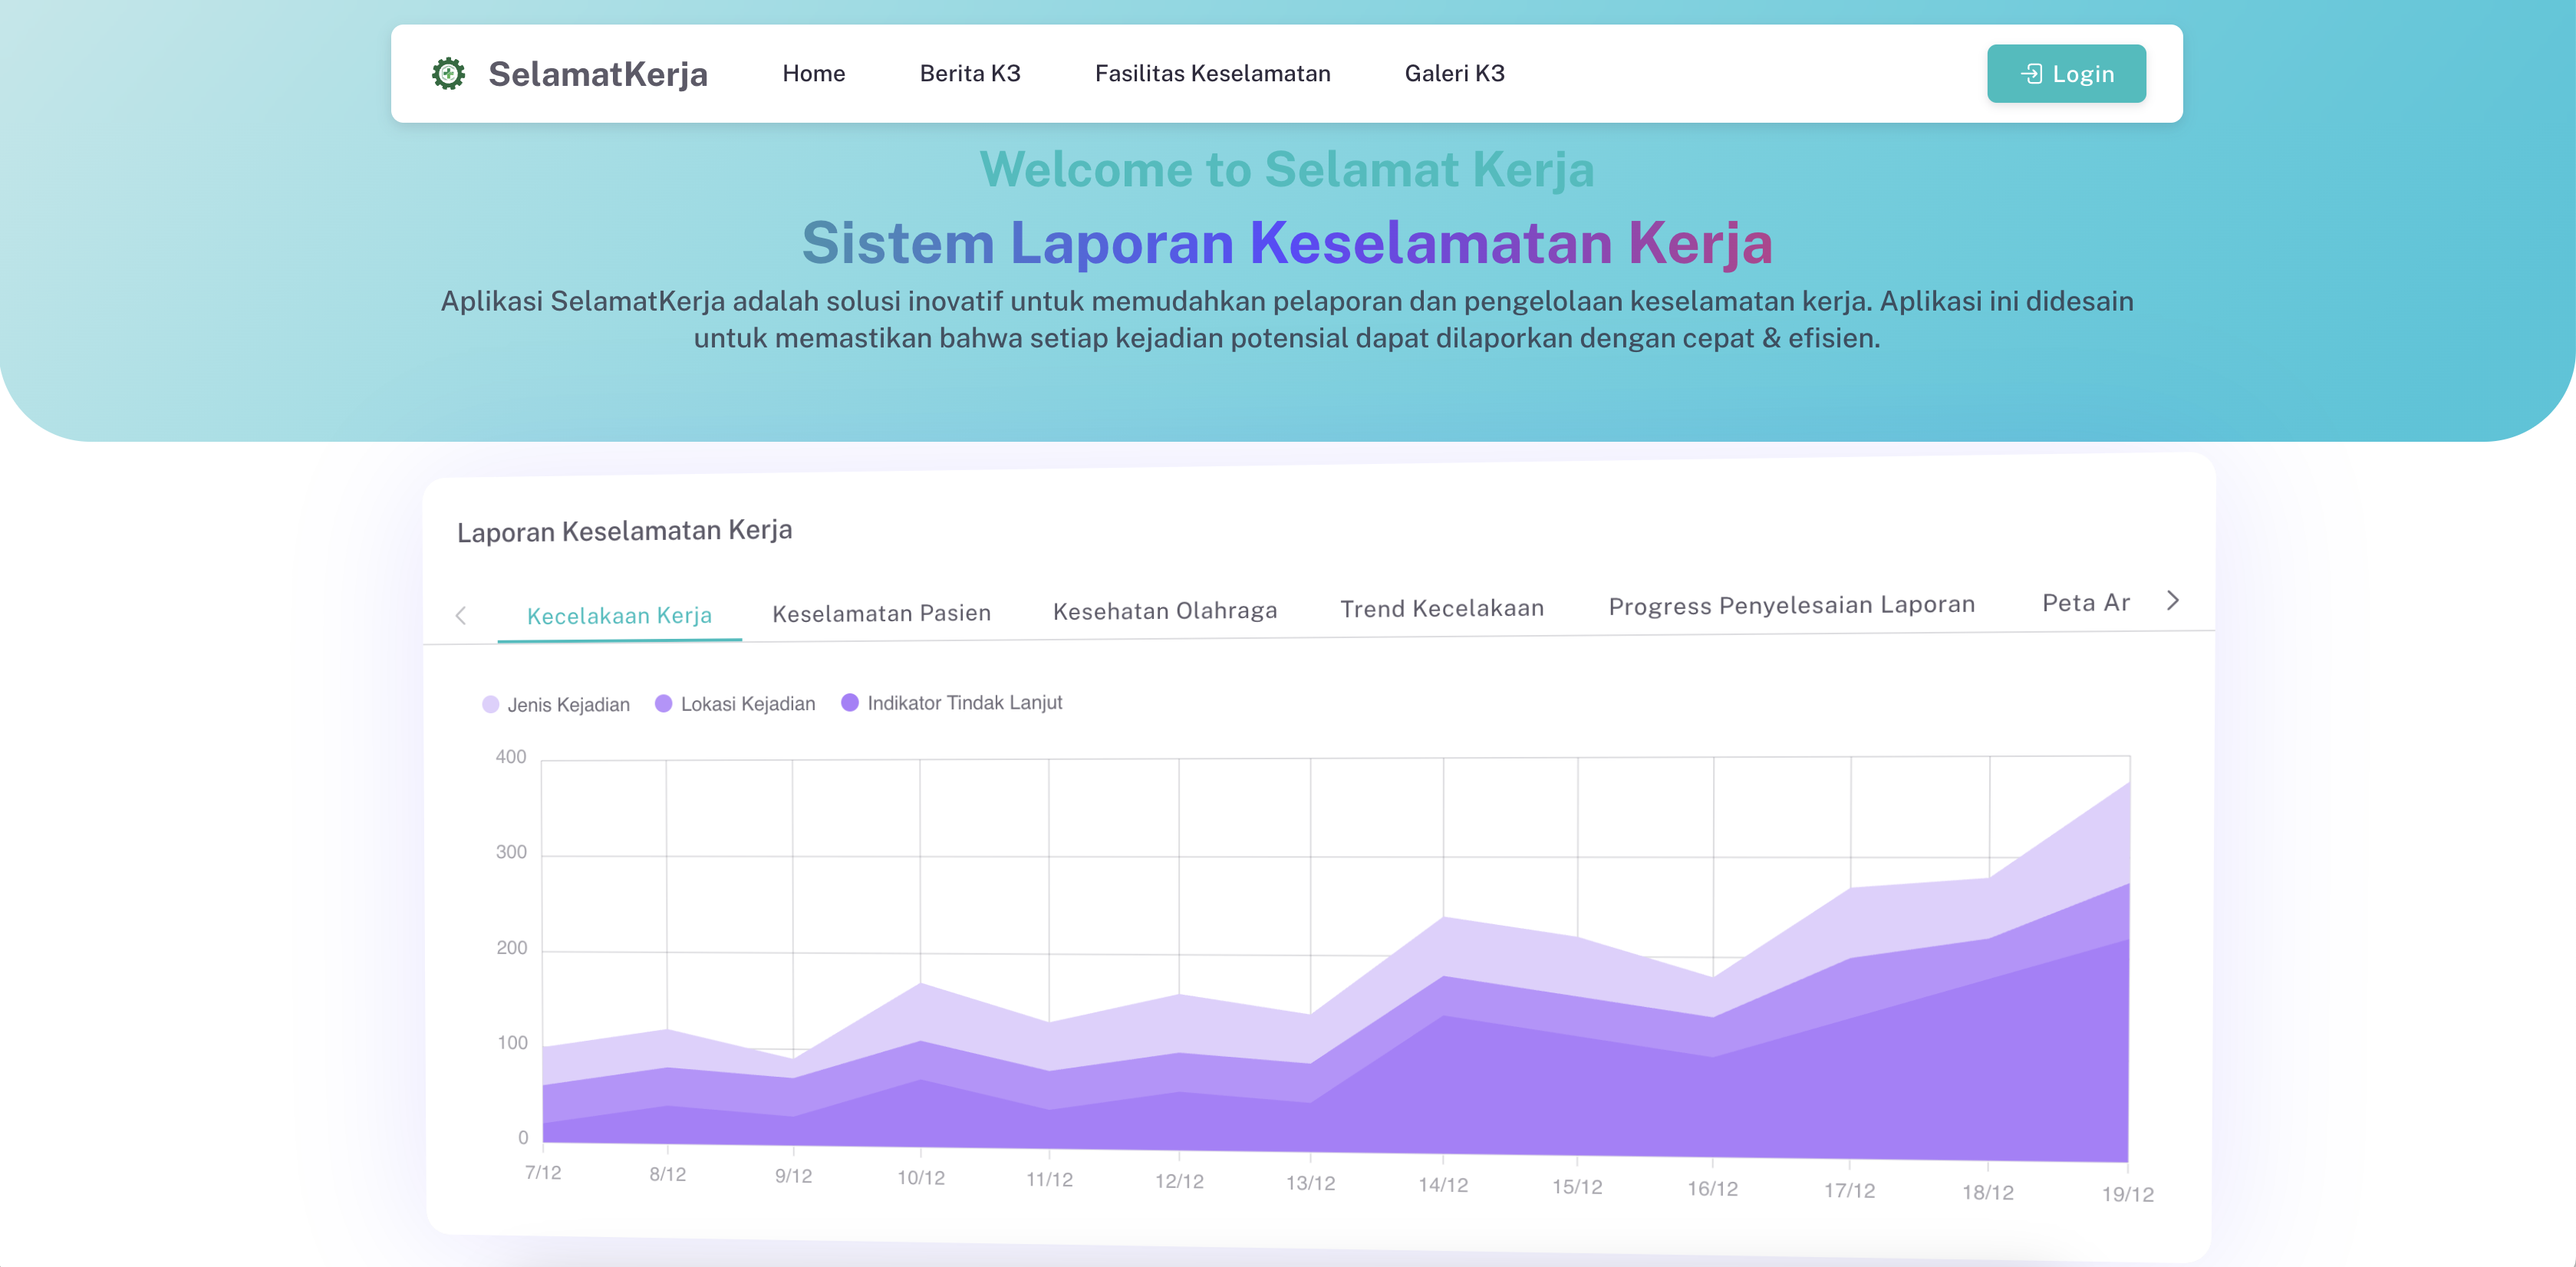The height and width of the screenshot is (1267, 2576).
Task: Switch to Keselamatan Pasien tab
Action: point(881,612)
